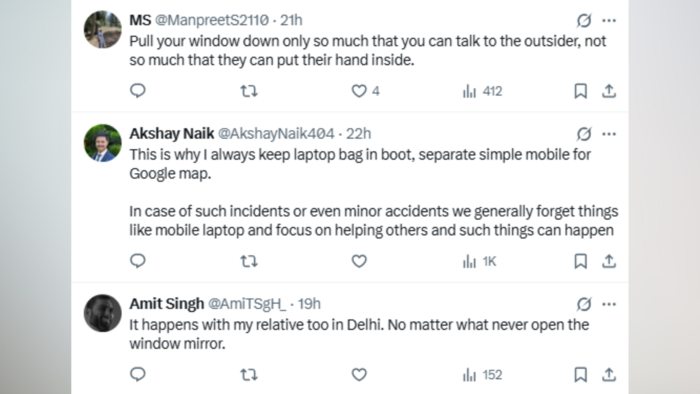Screen dimensions: 700x394
Task: Open @AkshayNaik404 profile handle
Action: [276, 133]
